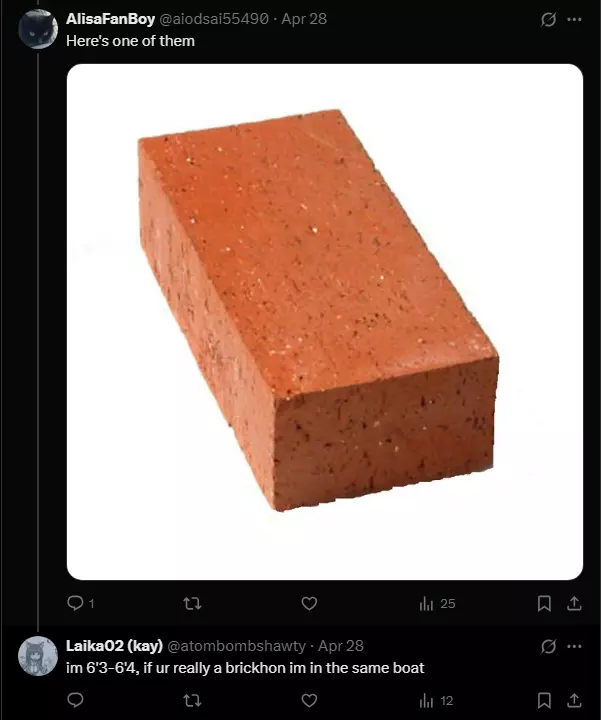
Task: Repost Laika02's reply
Action: (x=192, y=700)
